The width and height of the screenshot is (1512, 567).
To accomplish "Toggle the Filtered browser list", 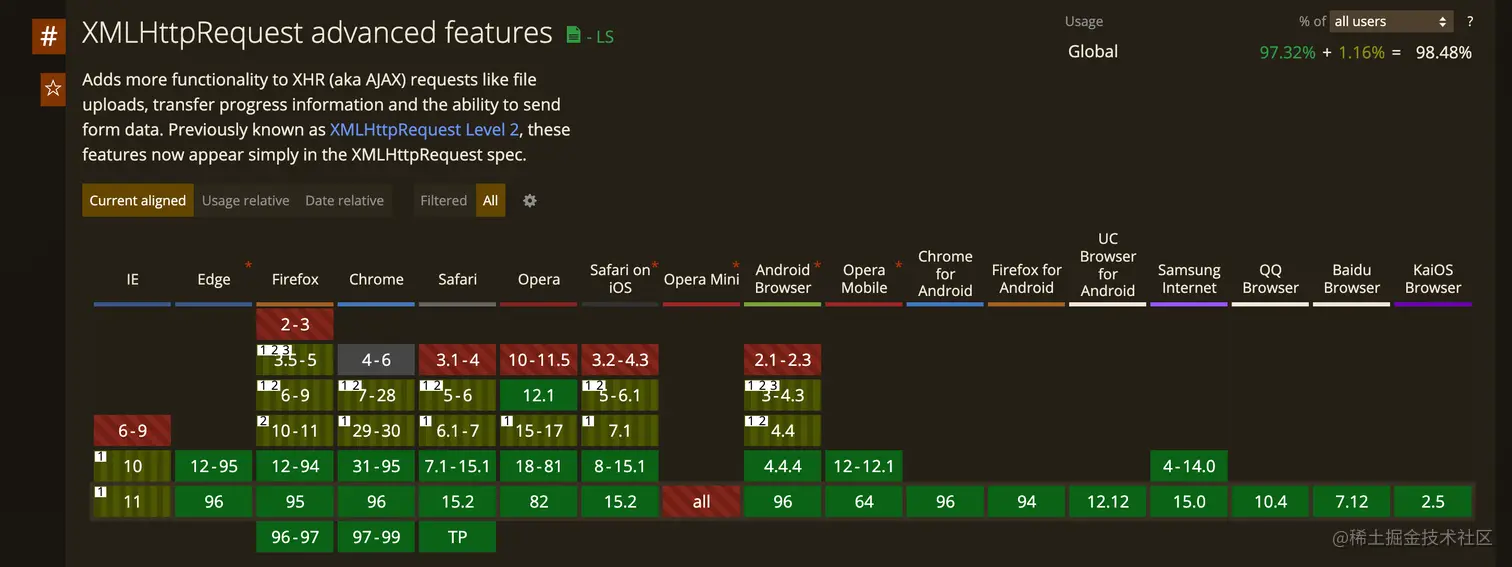I will (443, 201).
